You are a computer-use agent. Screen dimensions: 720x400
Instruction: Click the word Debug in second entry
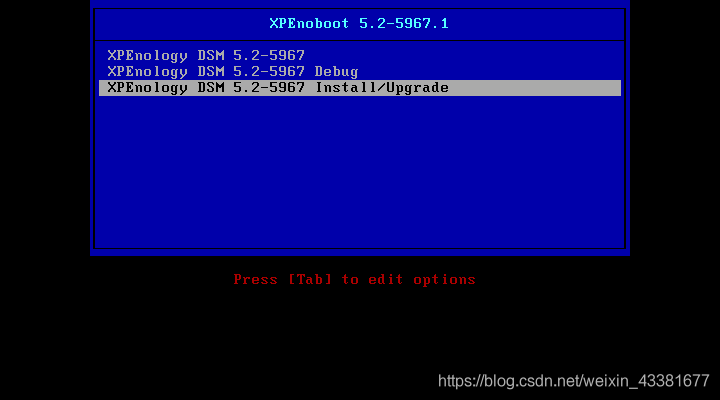(336, 72)
